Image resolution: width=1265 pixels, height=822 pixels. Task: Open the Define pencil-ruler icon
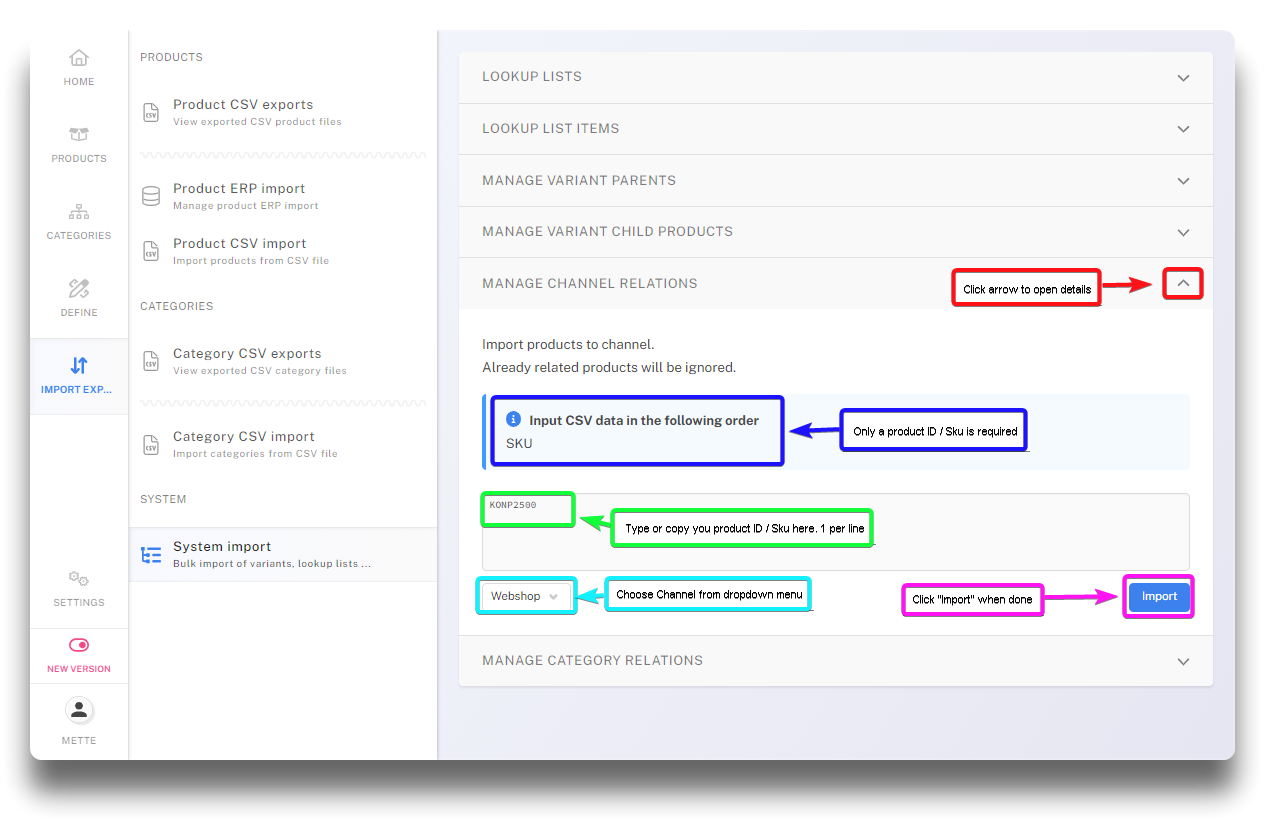pyautogui.click(x=79, y=289)
